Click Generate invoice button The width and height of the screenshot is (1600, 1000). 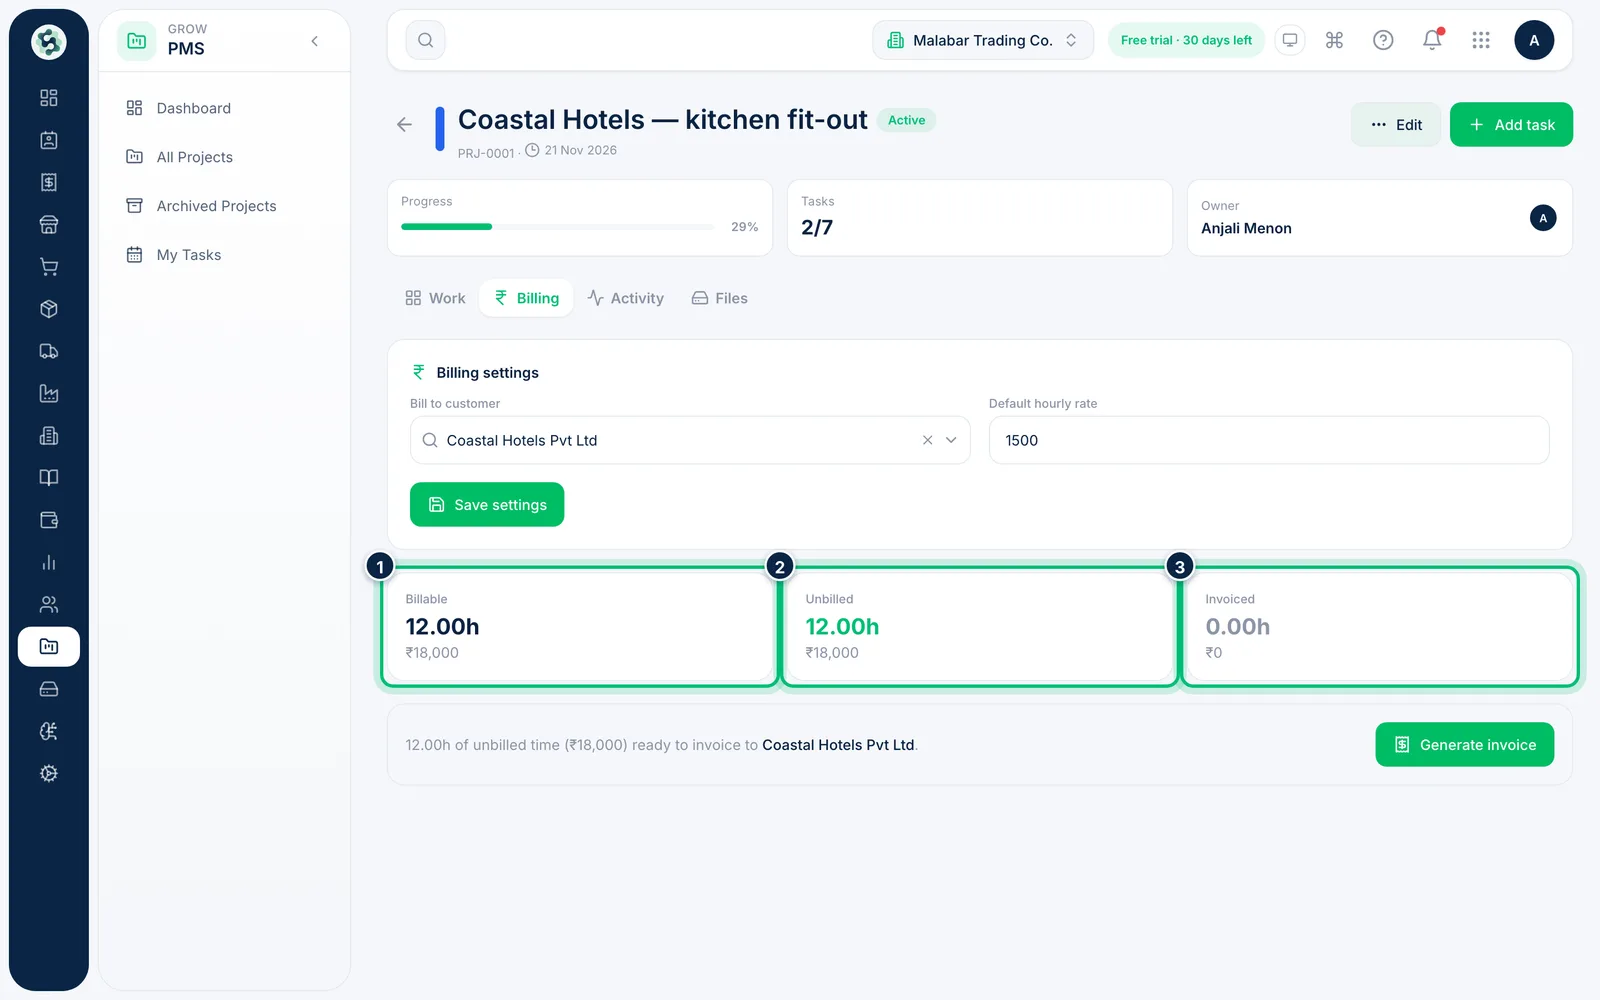coord(1465,745)
